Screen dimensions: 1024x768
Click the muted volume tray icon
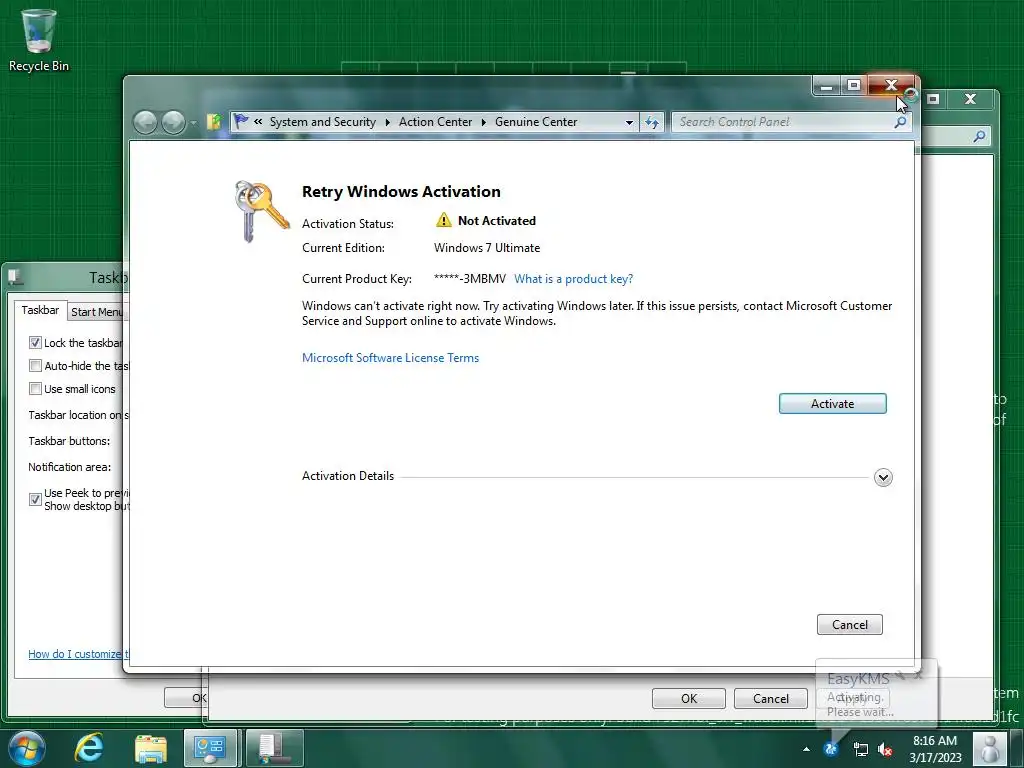click(886, 750)
